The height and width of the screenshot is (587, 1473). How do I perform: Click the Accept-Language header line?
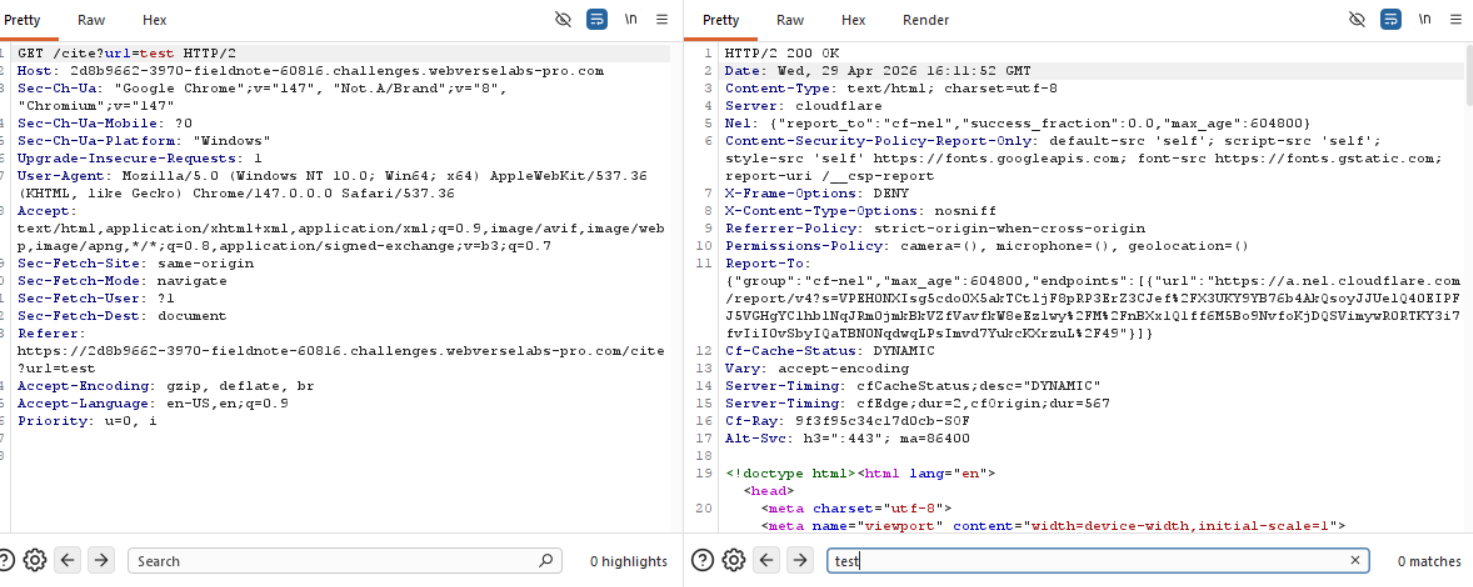click(x=153, y=403)
